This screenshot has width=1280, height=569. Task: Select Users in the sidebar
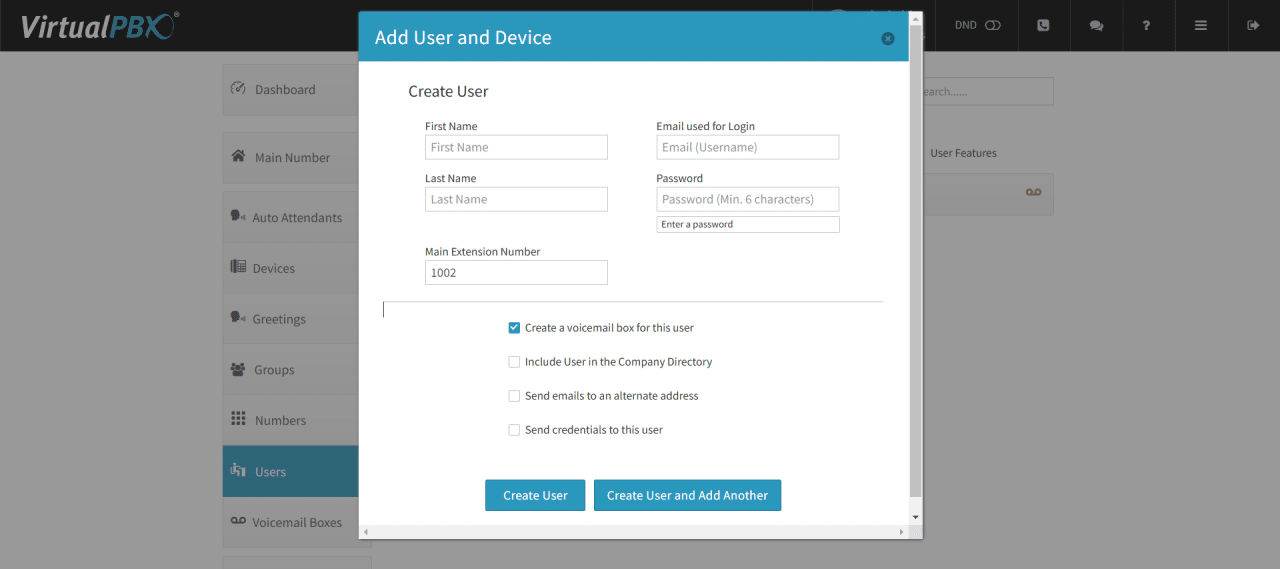290,471
